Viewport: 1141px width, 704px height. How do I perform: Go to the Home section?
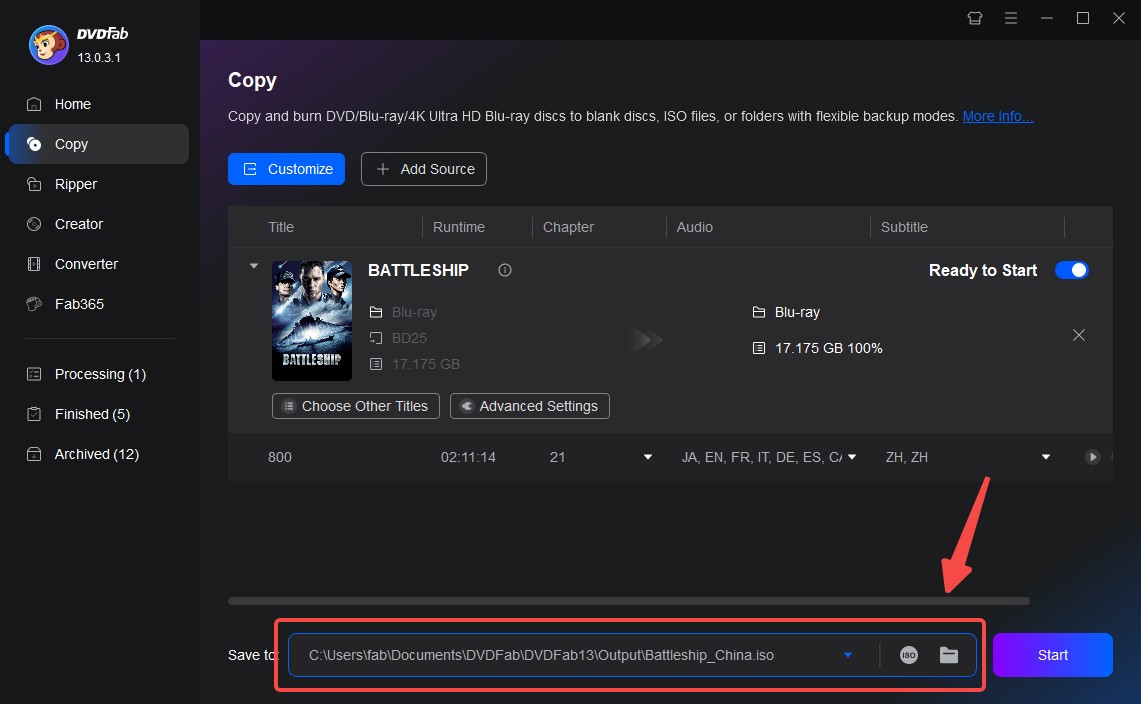pyautogui.click(x=71, y=103)
